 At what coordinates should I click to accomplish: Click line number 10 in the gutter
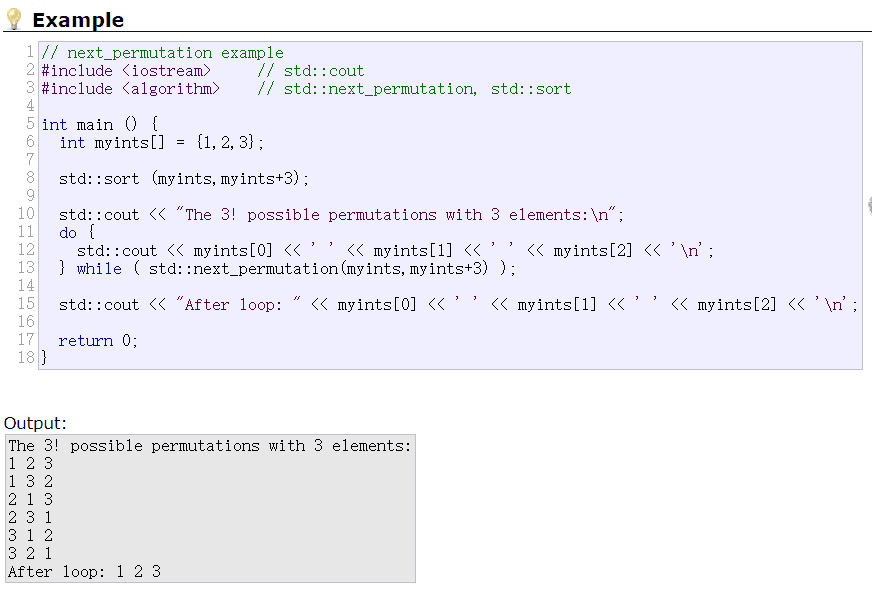point(26,215)
